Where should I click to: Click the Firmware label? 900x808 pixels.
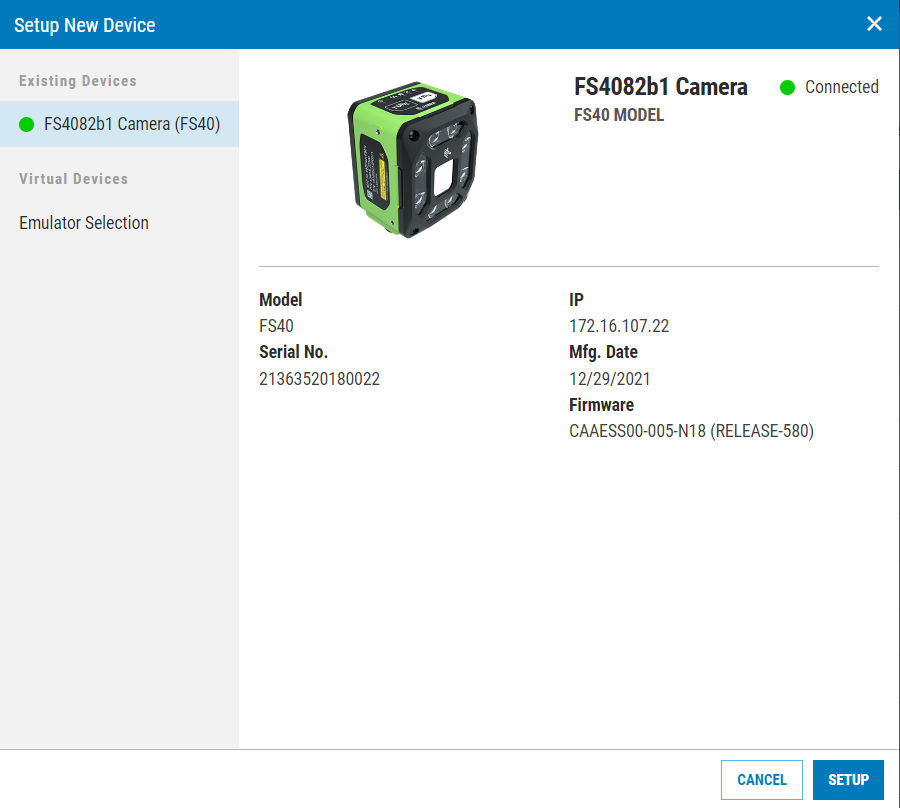602,405
